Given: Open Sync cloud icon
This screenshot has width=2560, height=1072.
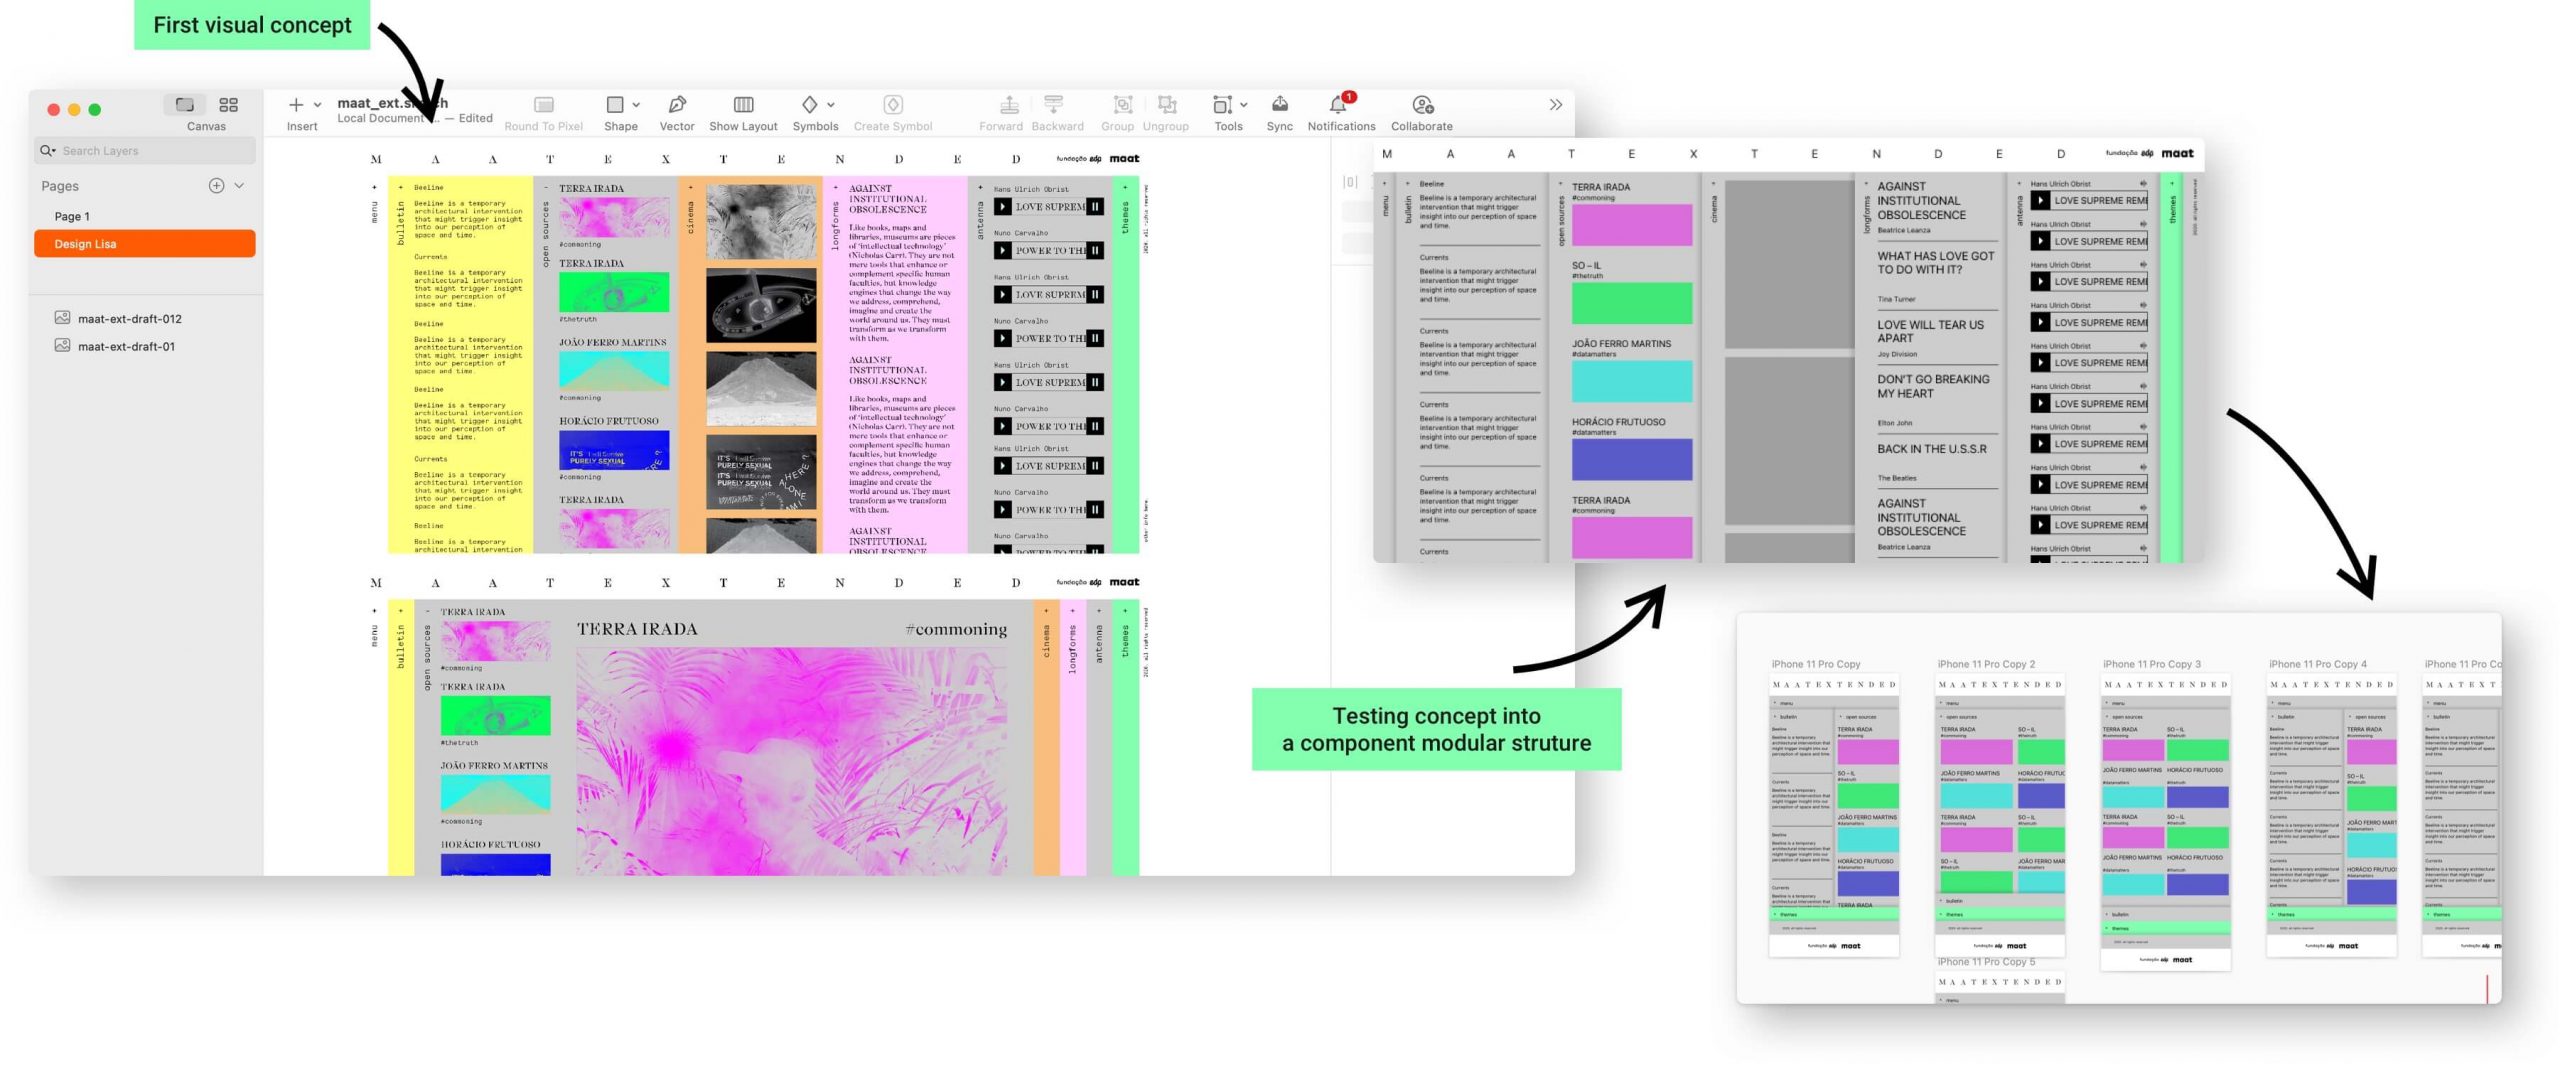Looking at the screenshot, I should (x=1278, y=105).
